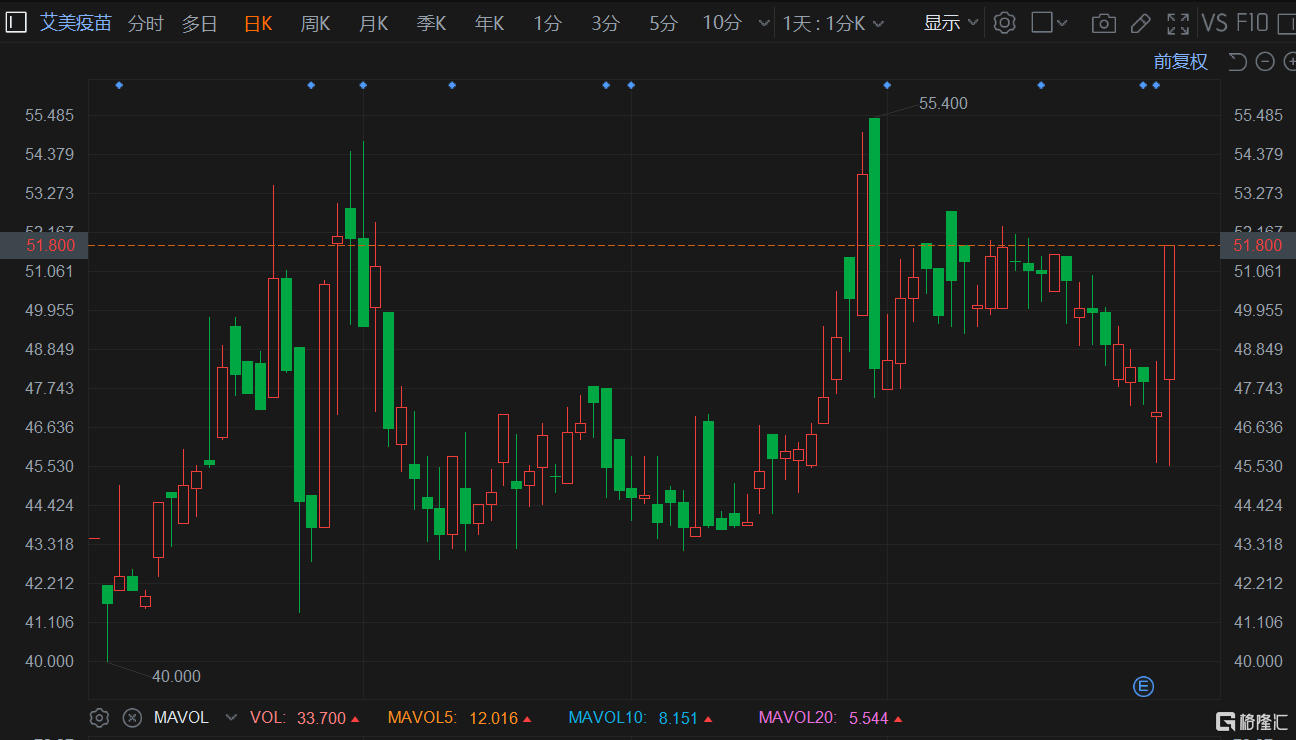1296x740 pixels.
Task: Open chart settings gear in top toolbar
Action: (x=1005, y=23)
